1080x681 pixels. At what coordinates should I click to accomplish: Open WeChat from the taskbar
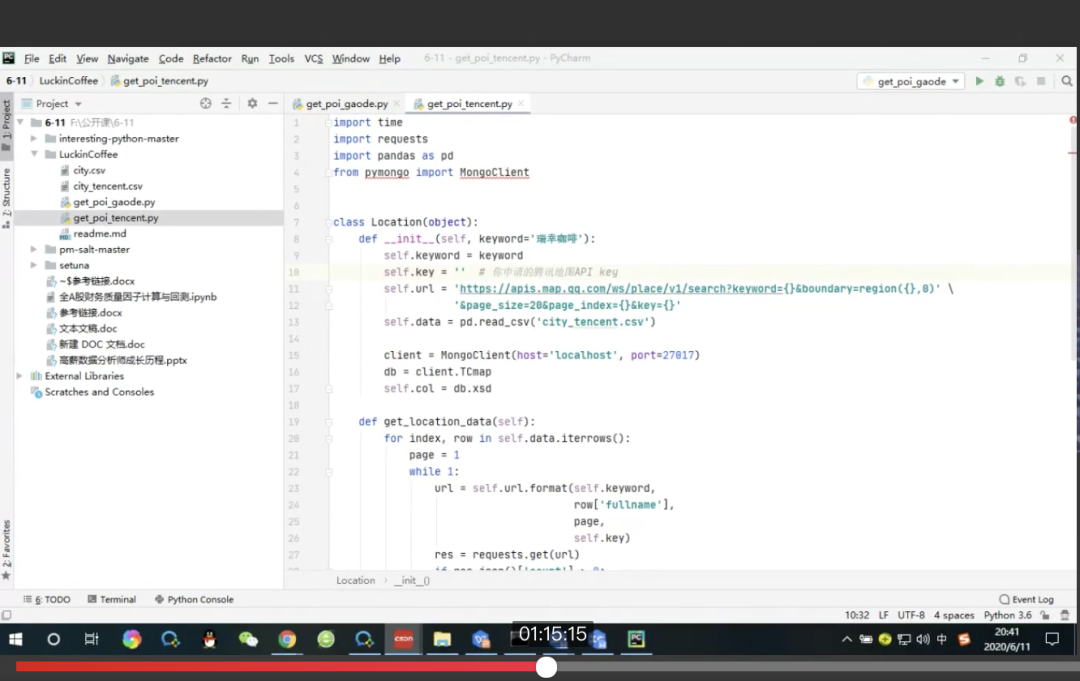[248, 638]
